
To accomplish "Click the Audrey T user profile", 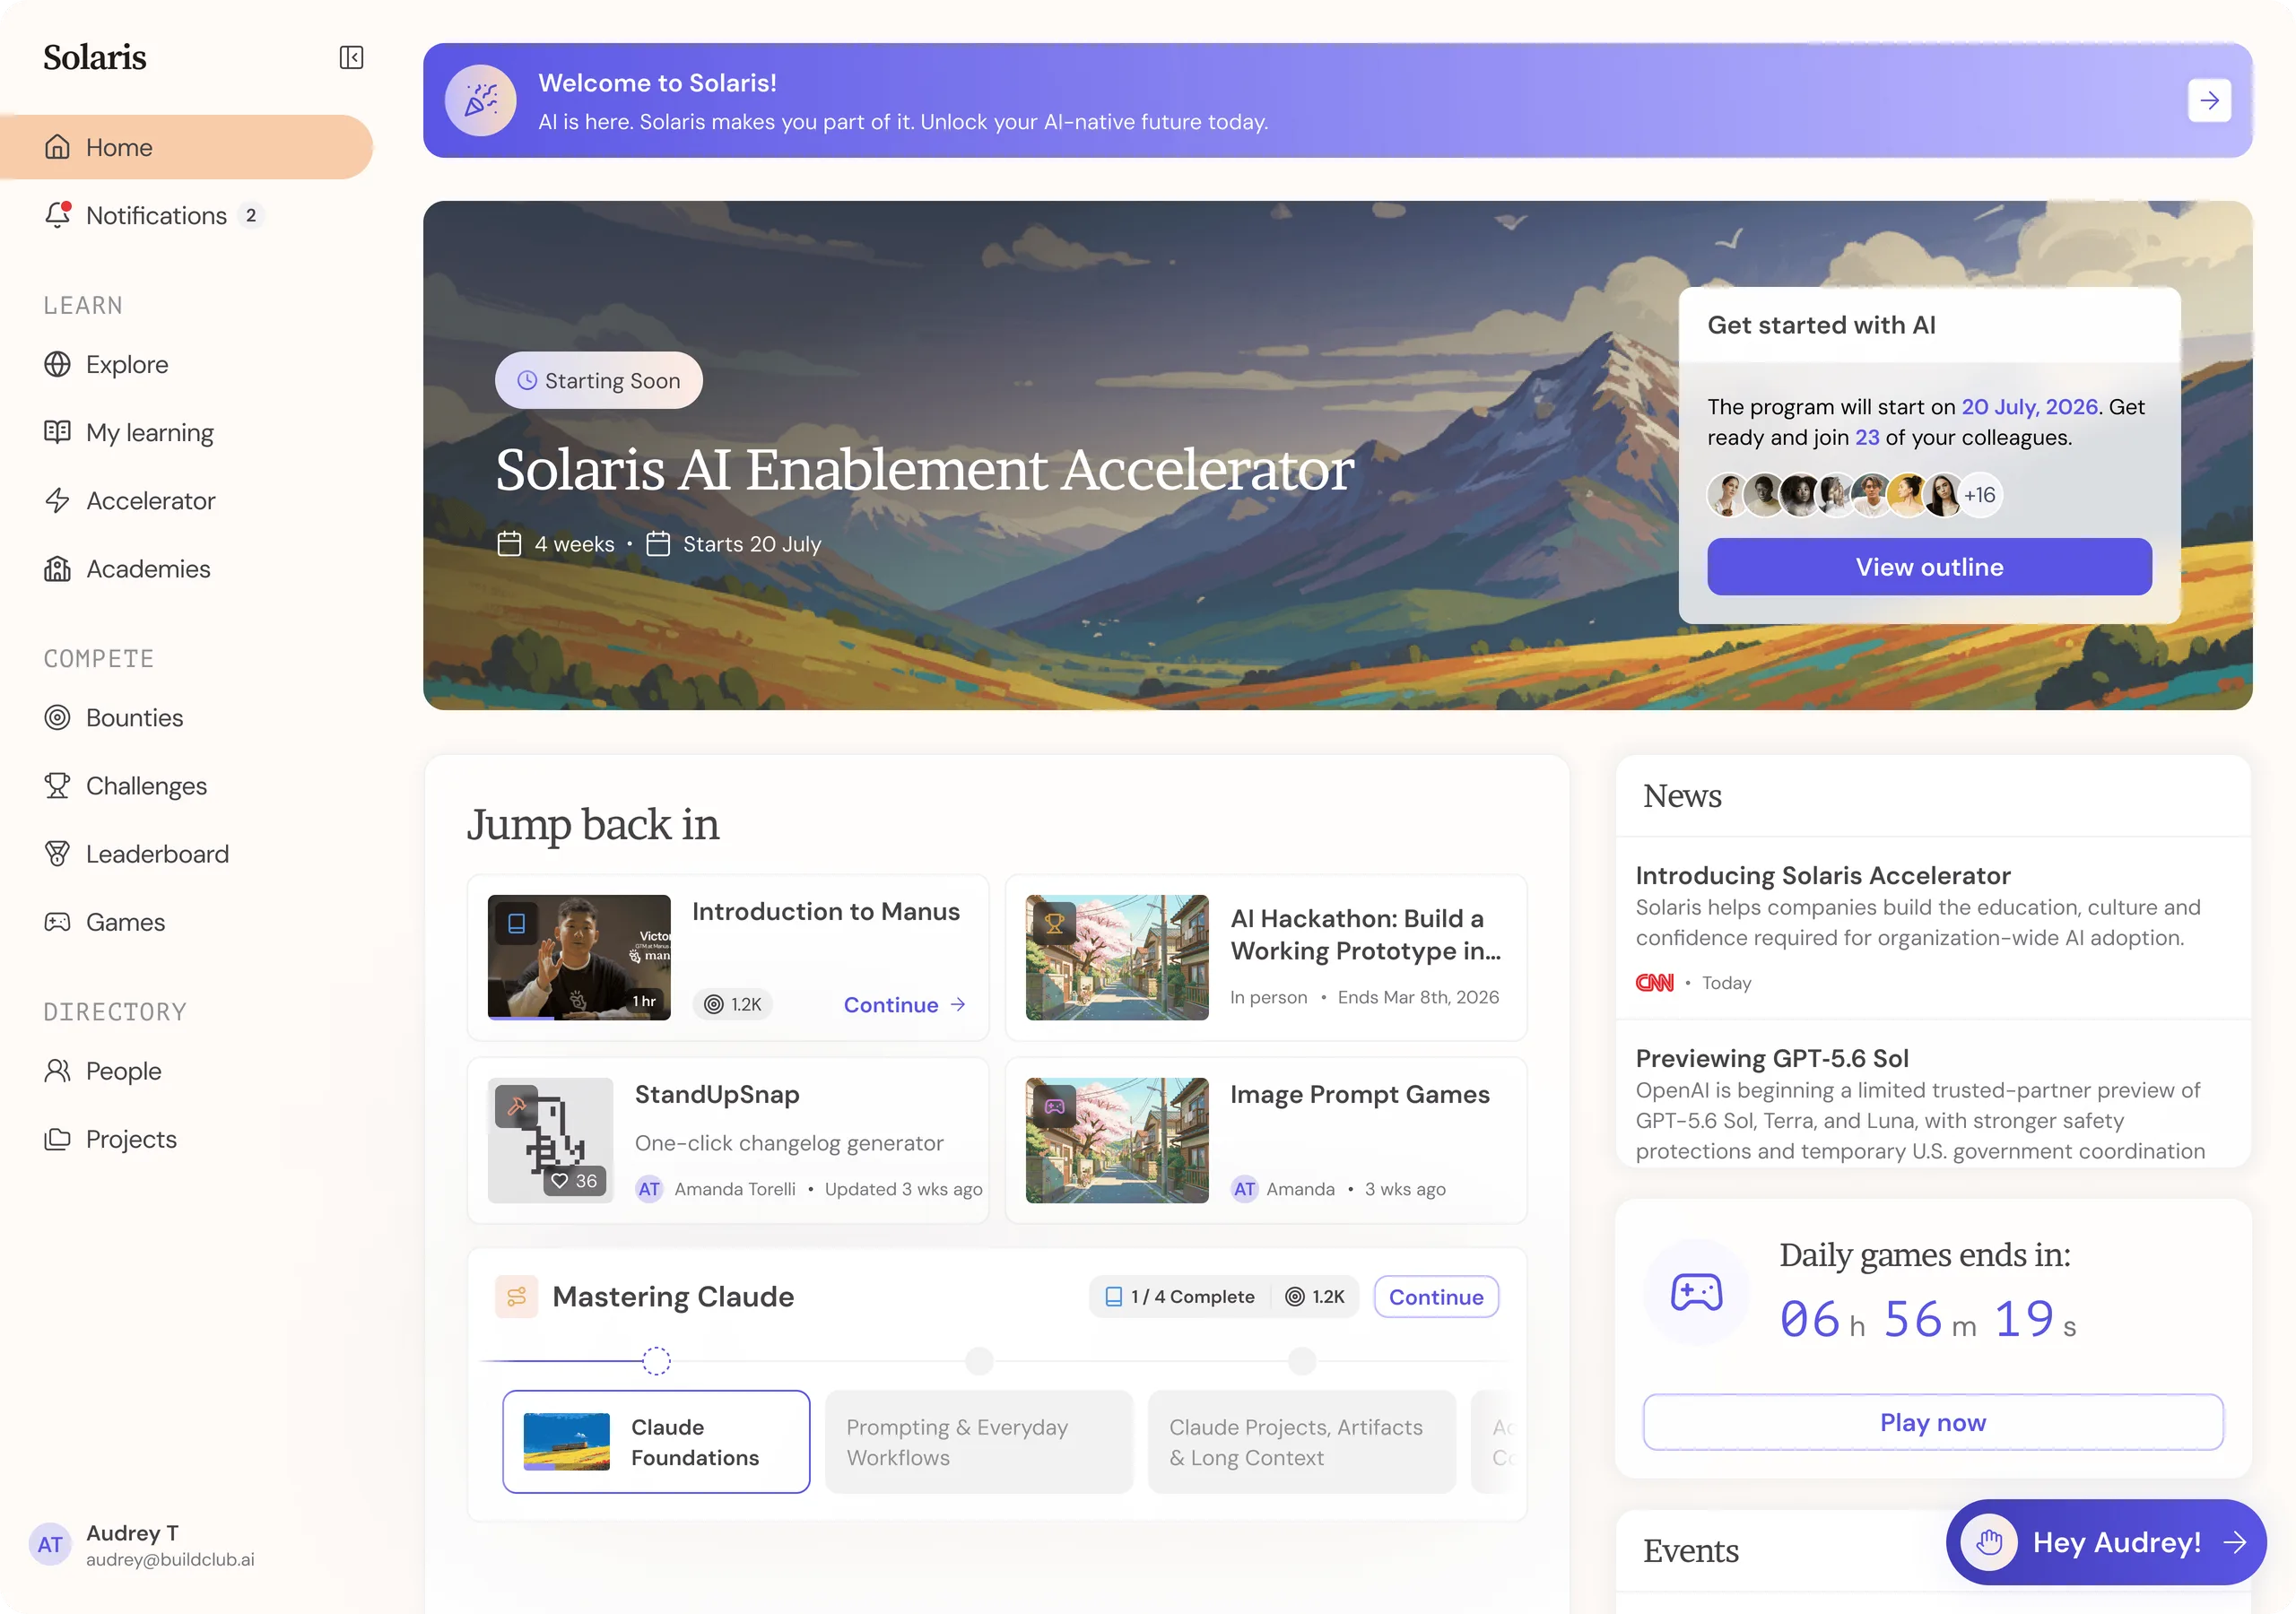I will pyautogui.click(x=142, y=1545).
